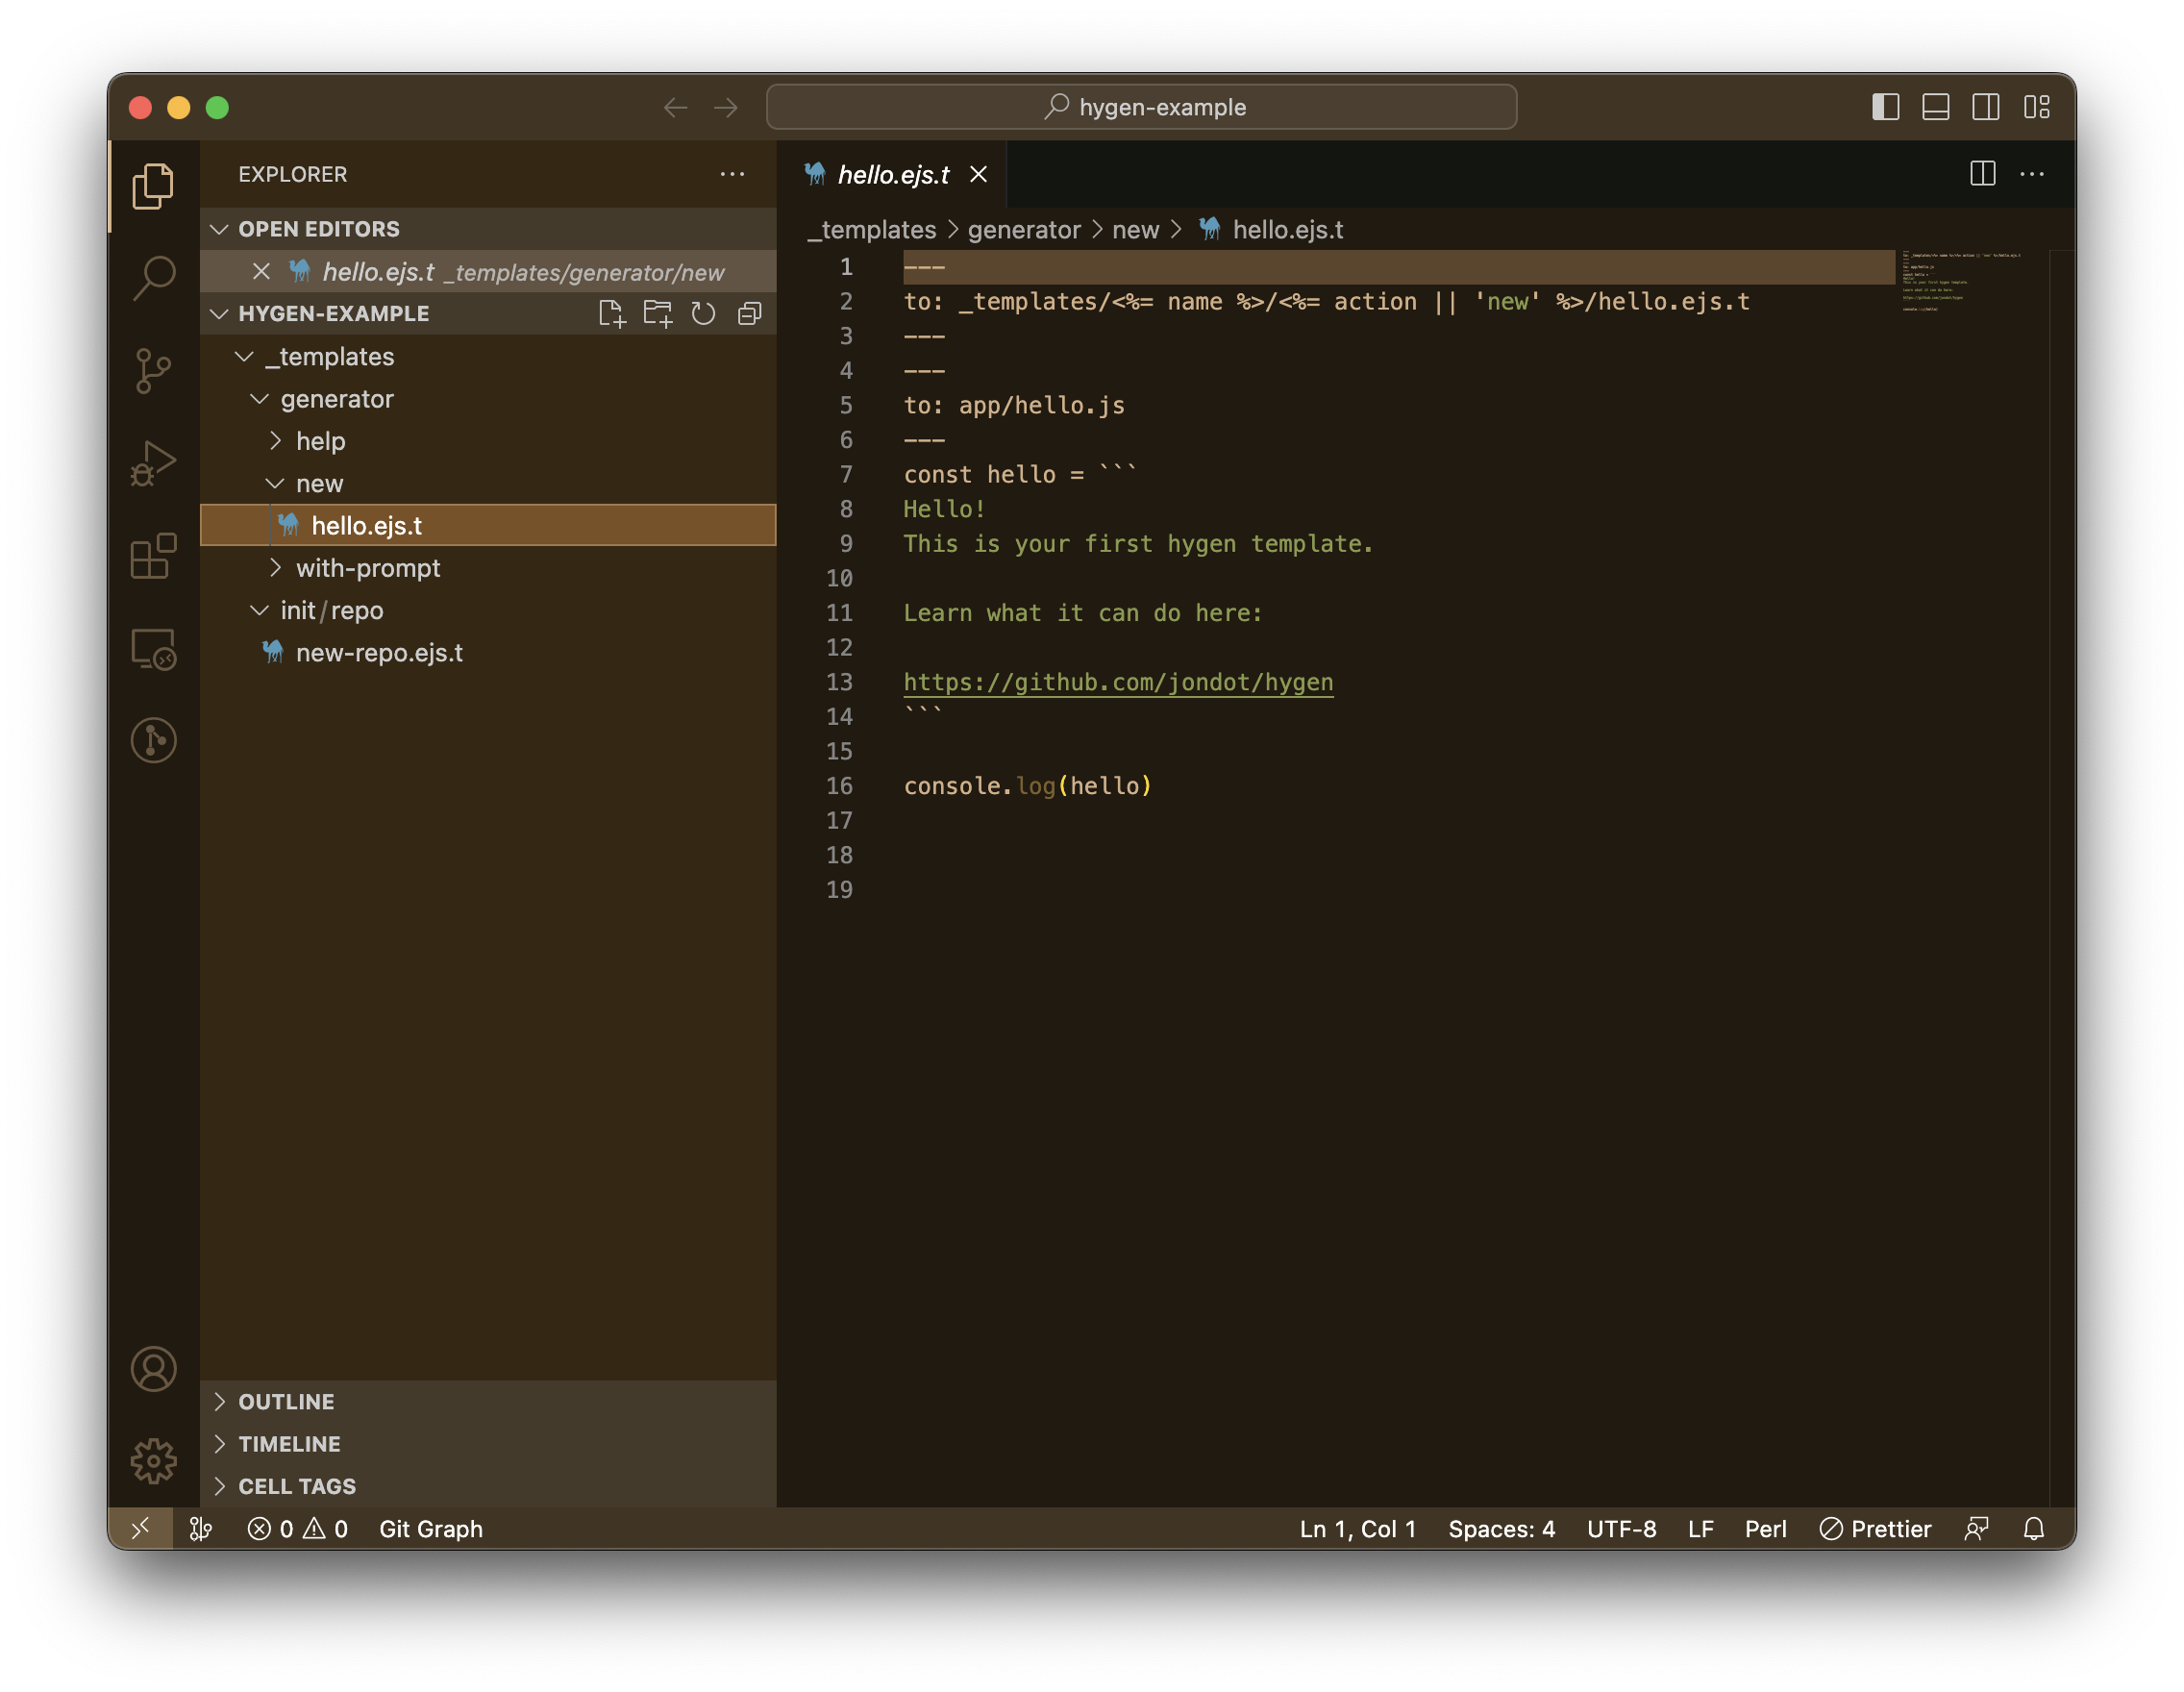Click the New File icon in explorer header
Screen dimensions: 2184x1692
pyautogui.click(x=611, y=314)
